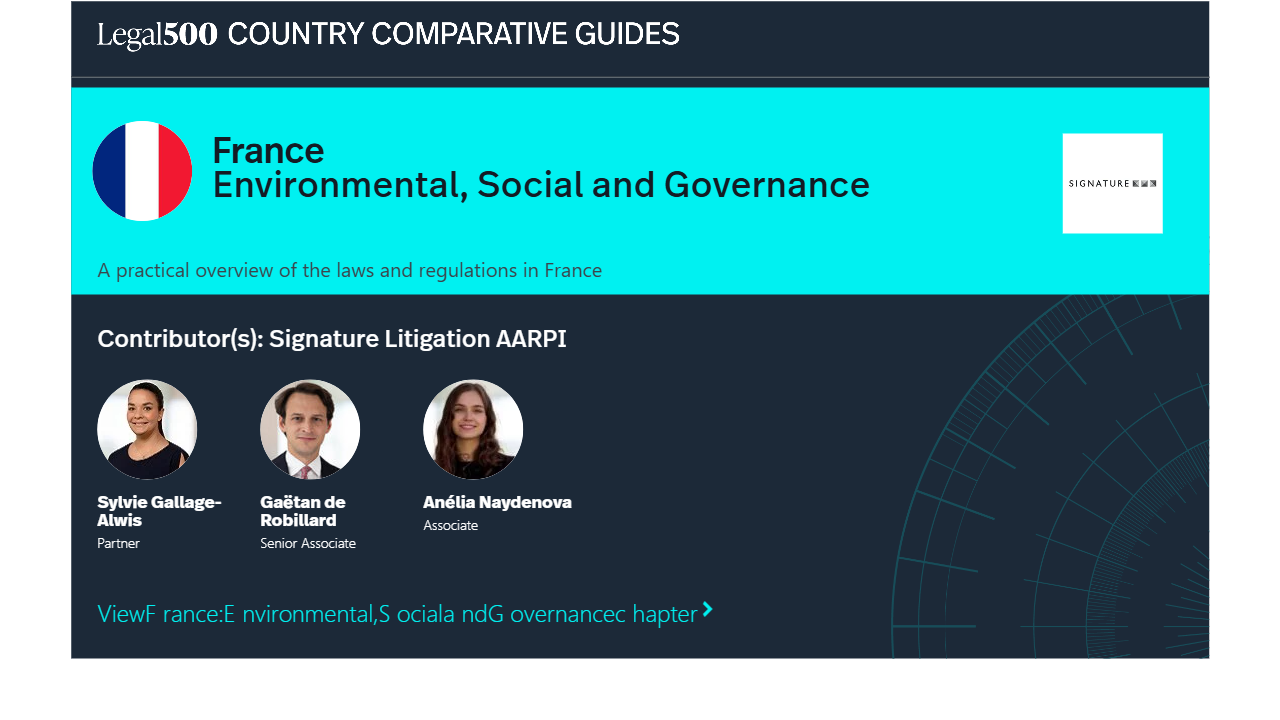Click the name Gaëtan de Robillard

(302, 511)
